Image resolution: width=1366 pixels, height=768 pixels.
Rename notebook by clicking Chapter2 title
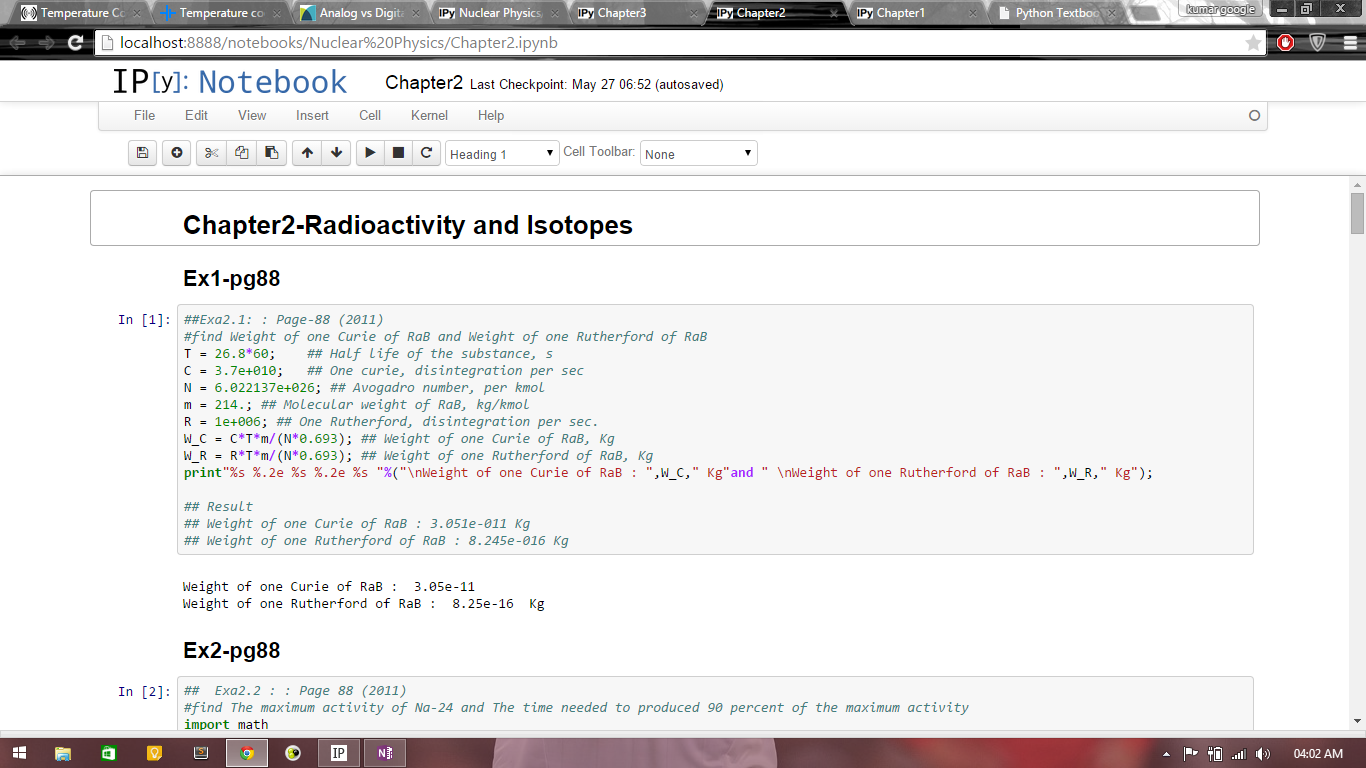coord(424,83)
